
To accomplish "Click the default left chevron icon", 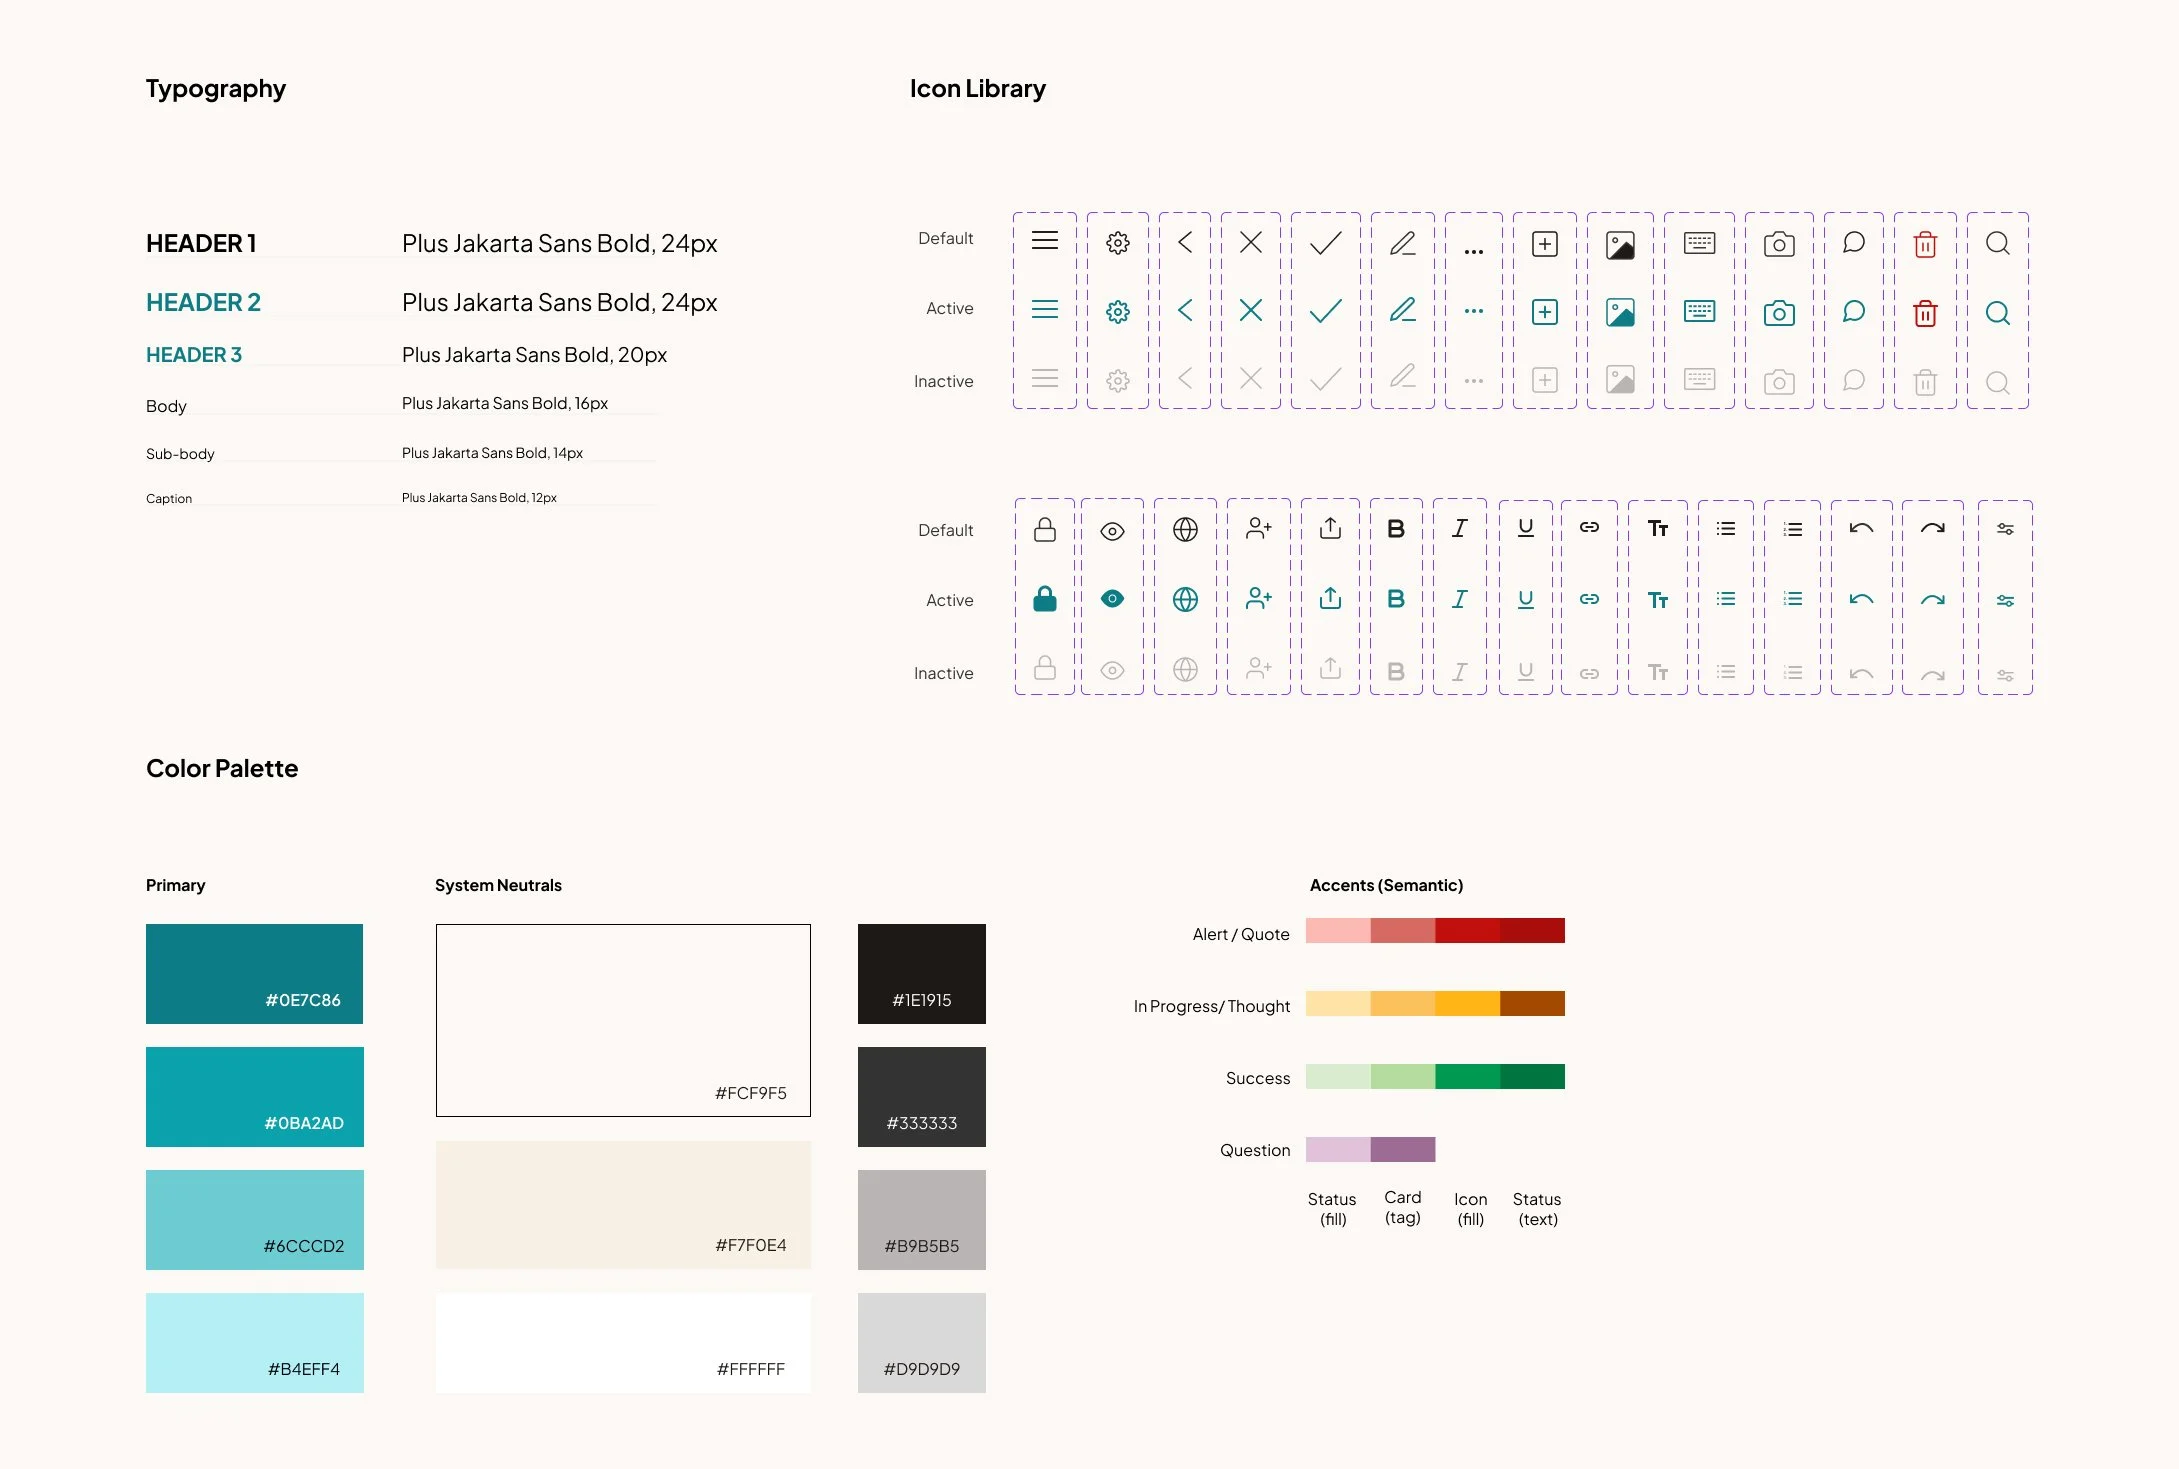I will (1185, 242).
